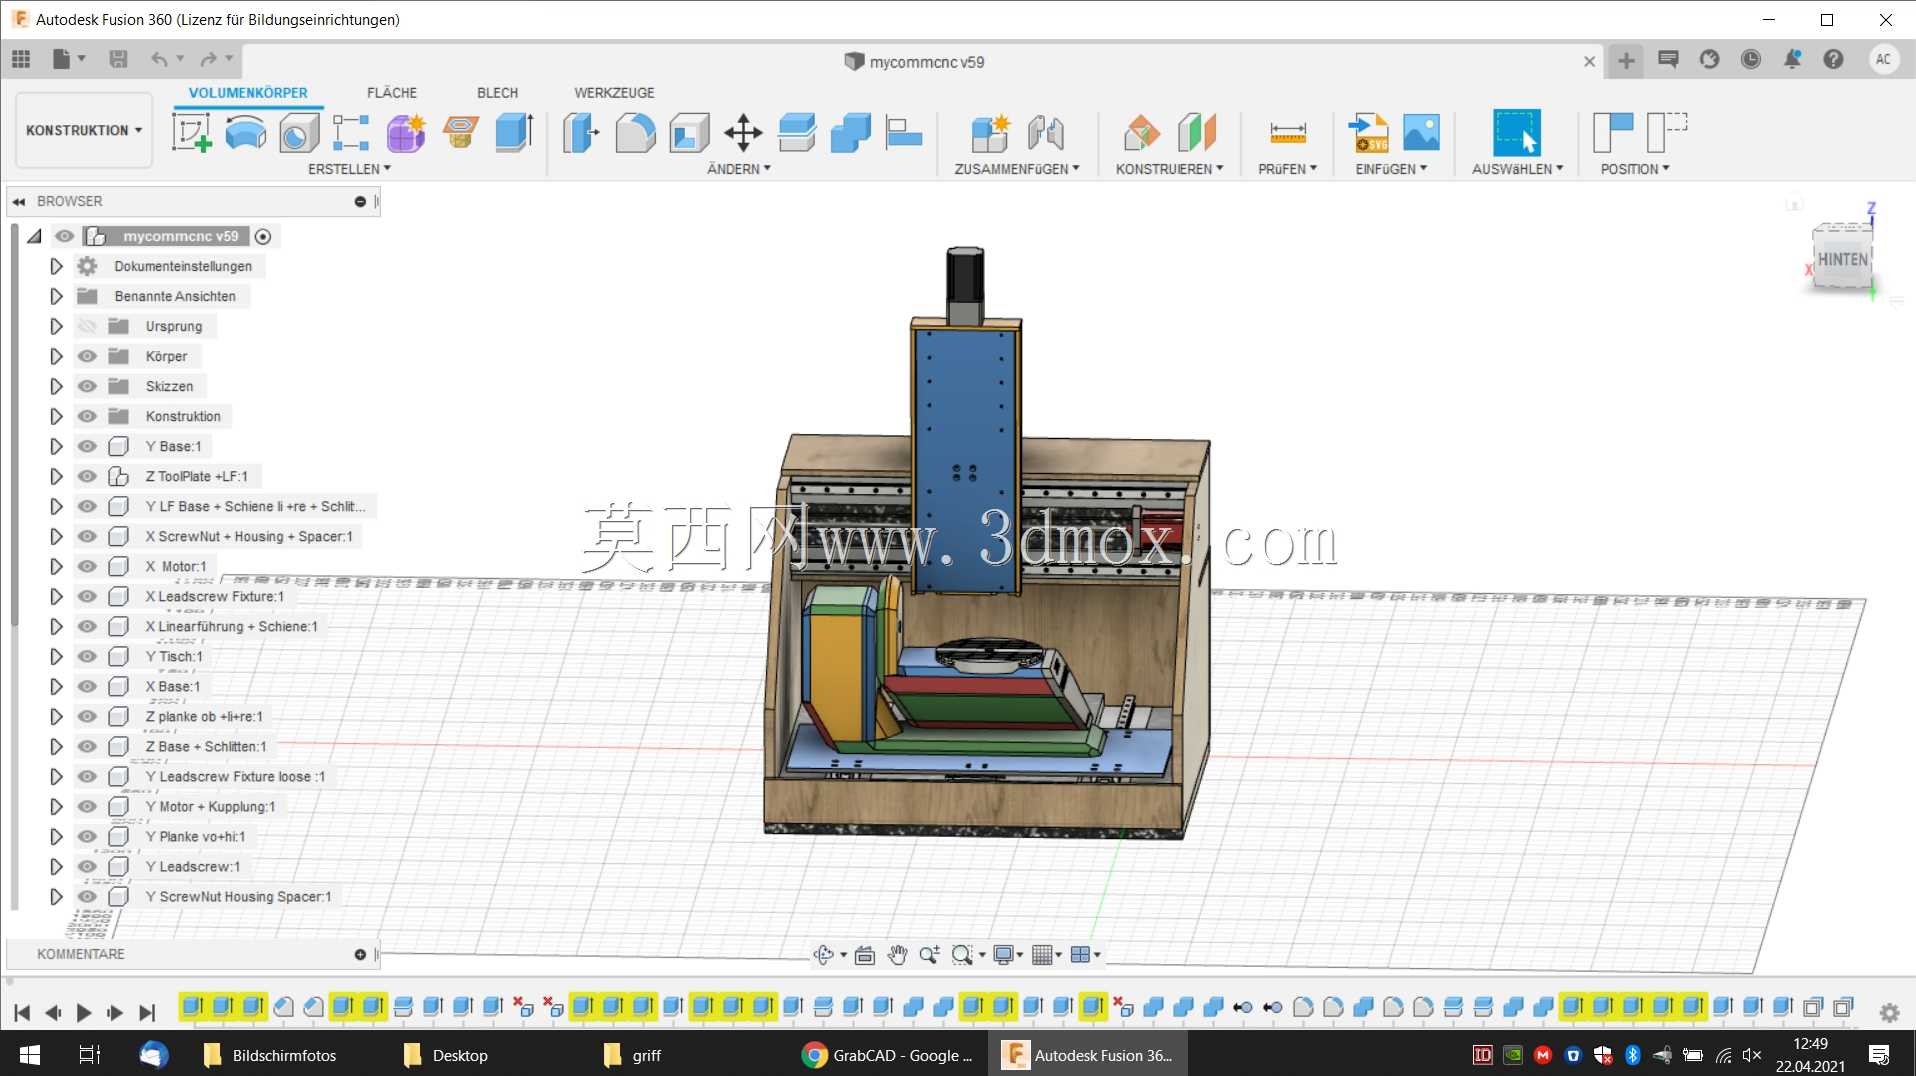This screenshot has width=1916, height=1076.
Task: Open the Bildschirmfotos folder in taskbar
Action: pos(270,1055)
